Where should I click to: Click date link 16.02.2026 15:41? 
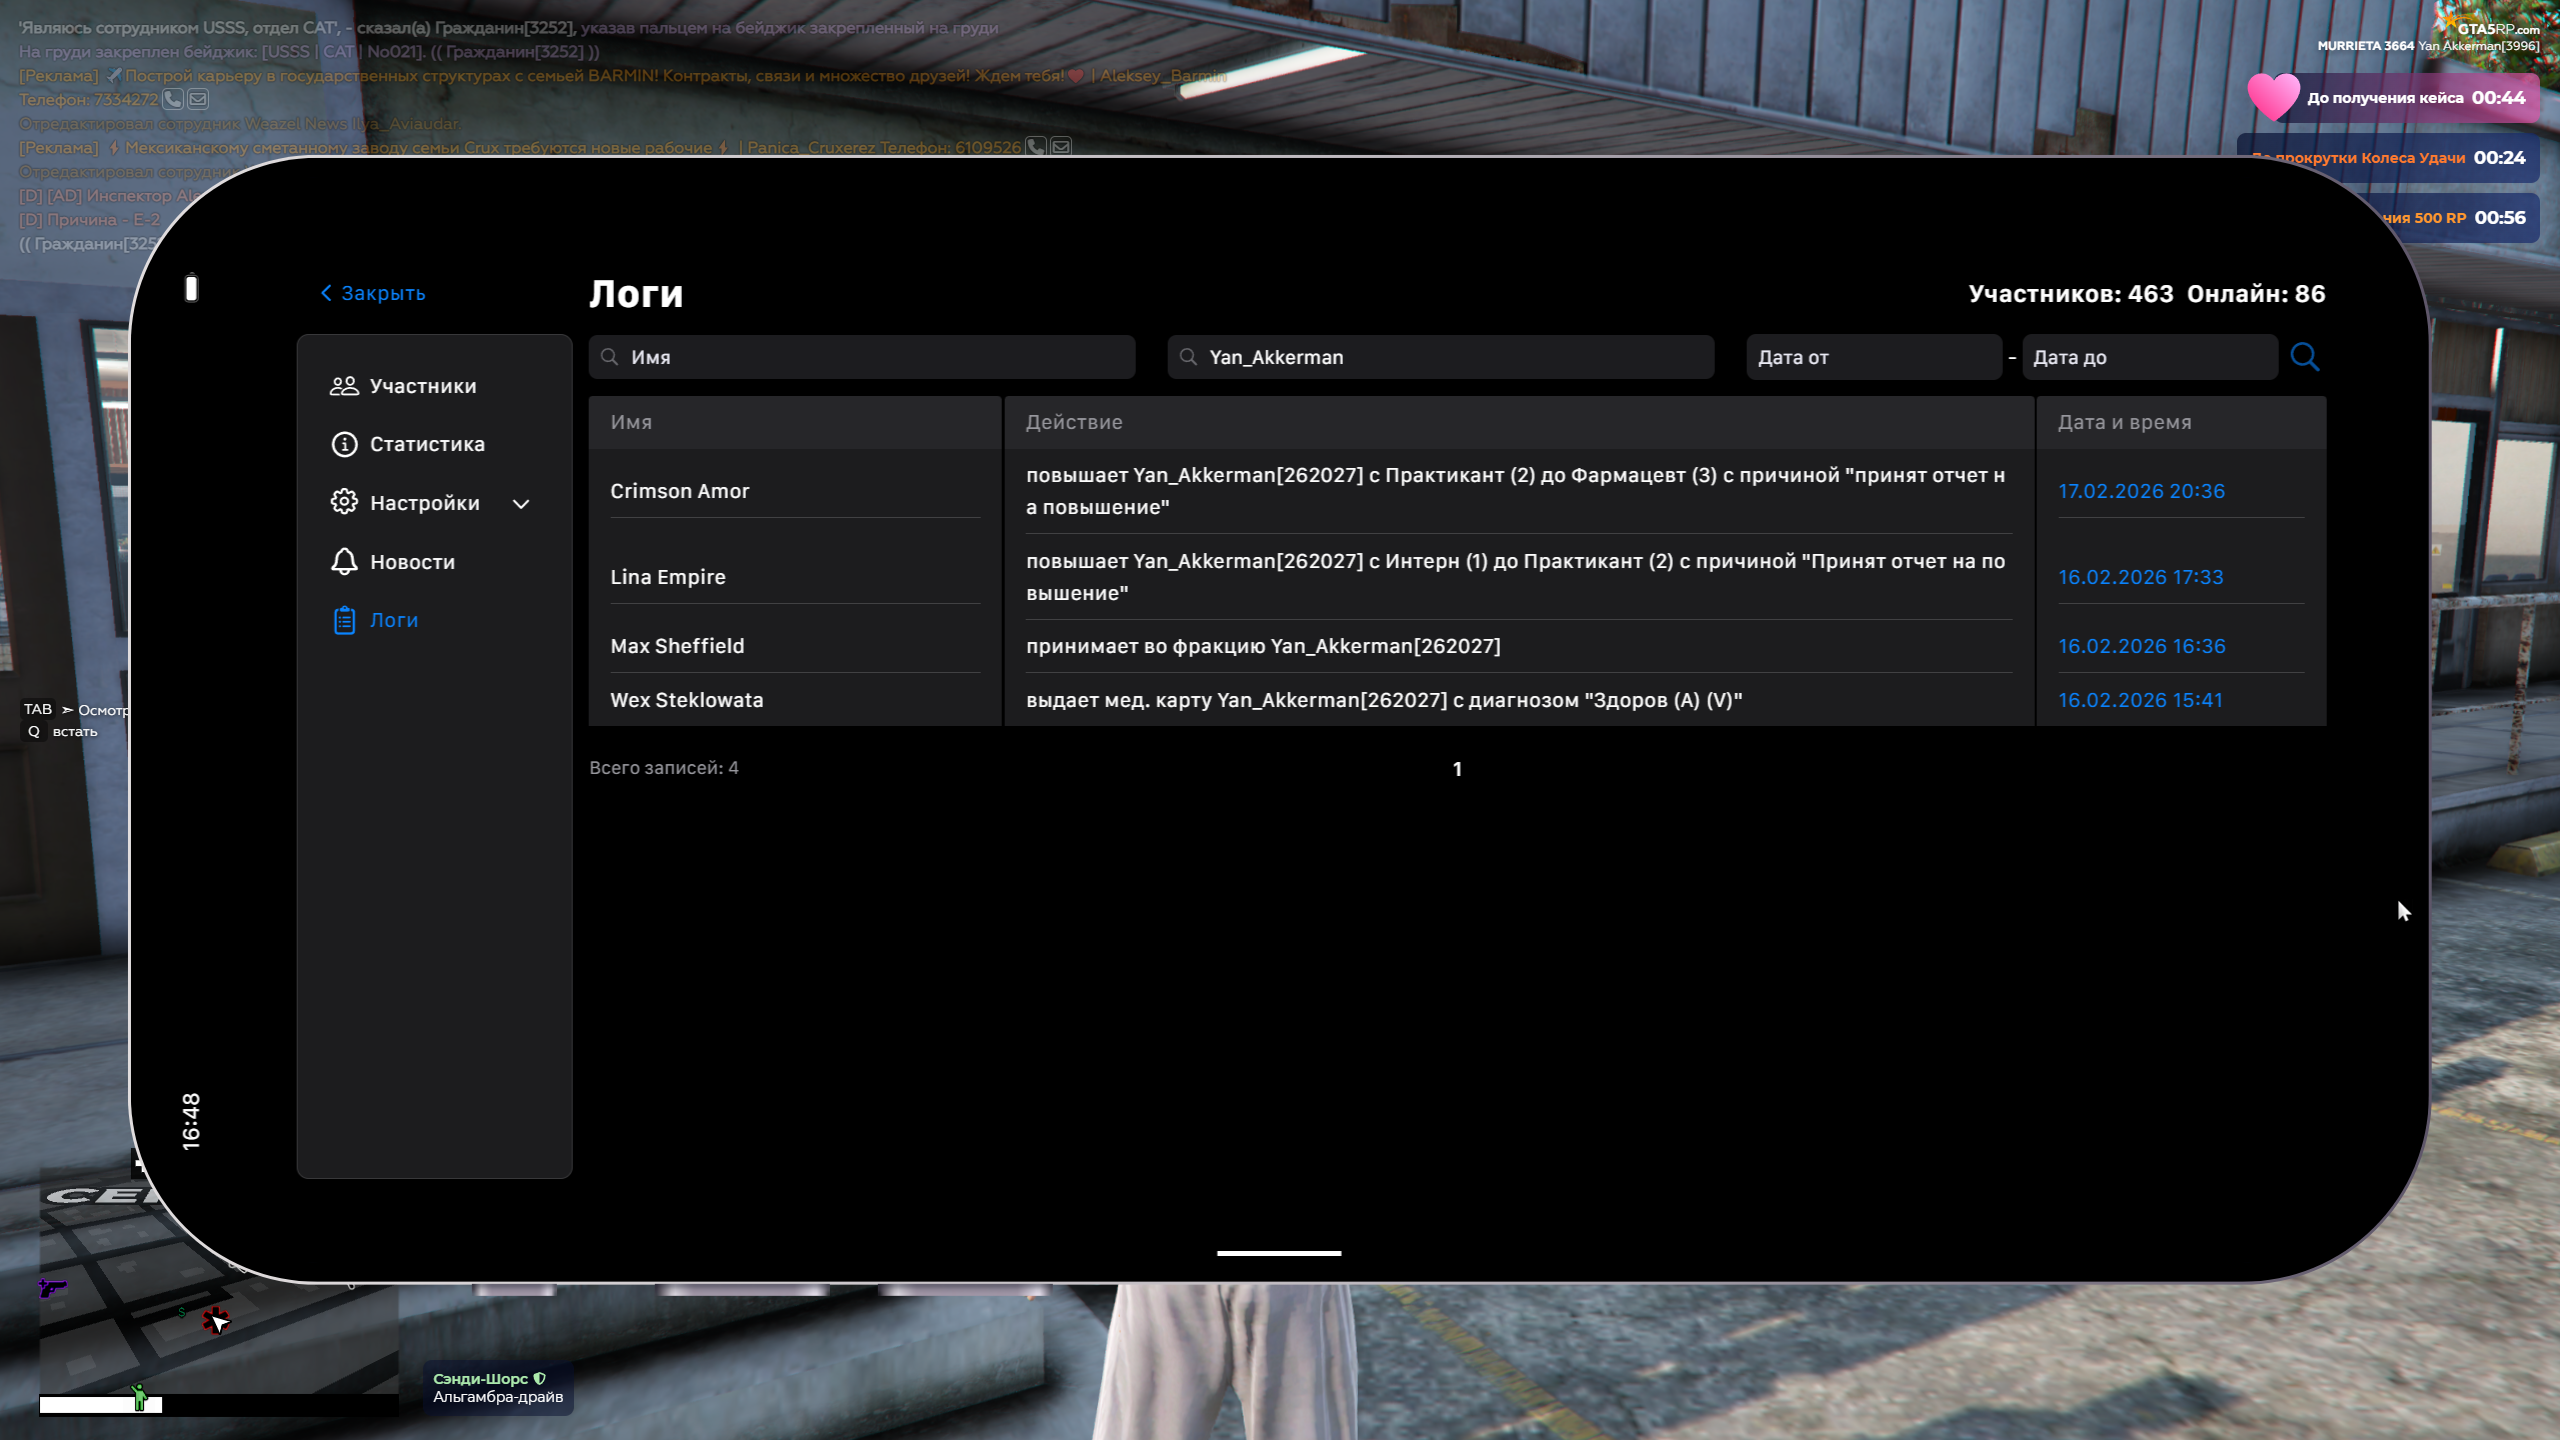tap(2140, 700)
